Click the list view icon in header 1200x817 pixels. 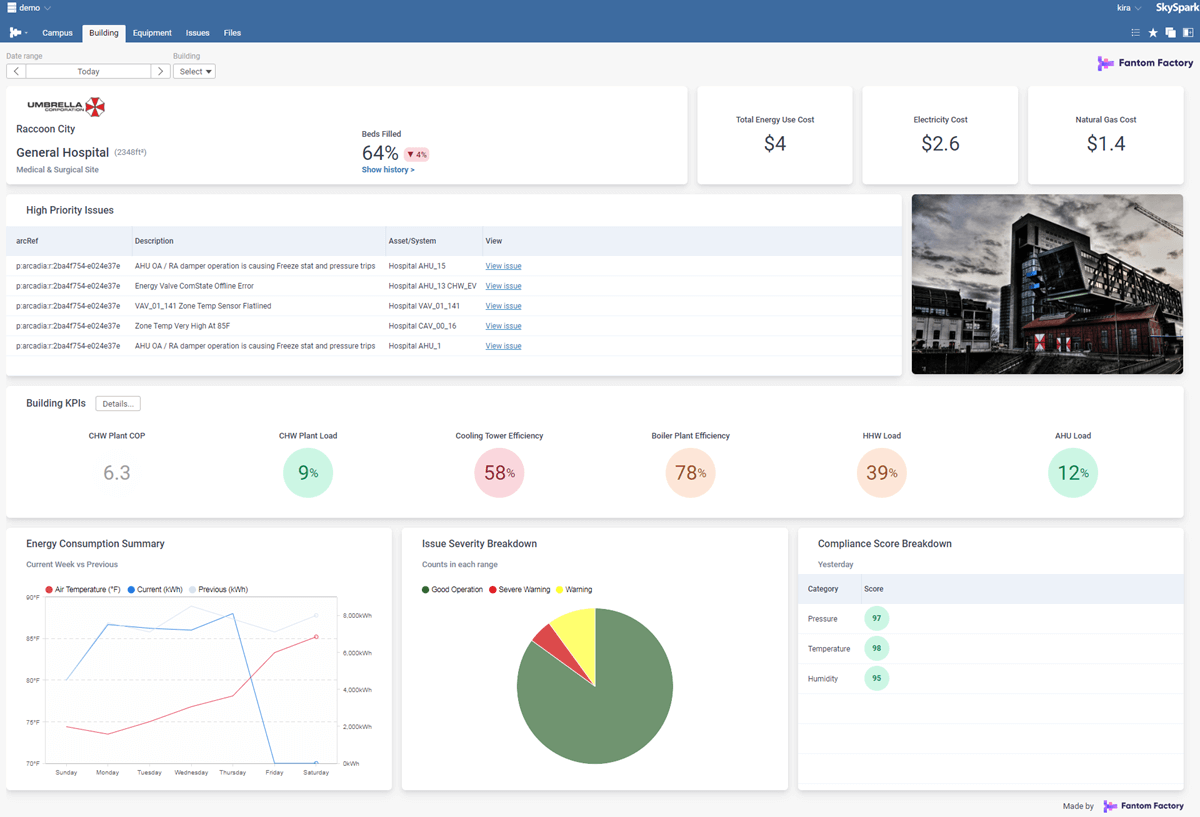[1136, 33]
